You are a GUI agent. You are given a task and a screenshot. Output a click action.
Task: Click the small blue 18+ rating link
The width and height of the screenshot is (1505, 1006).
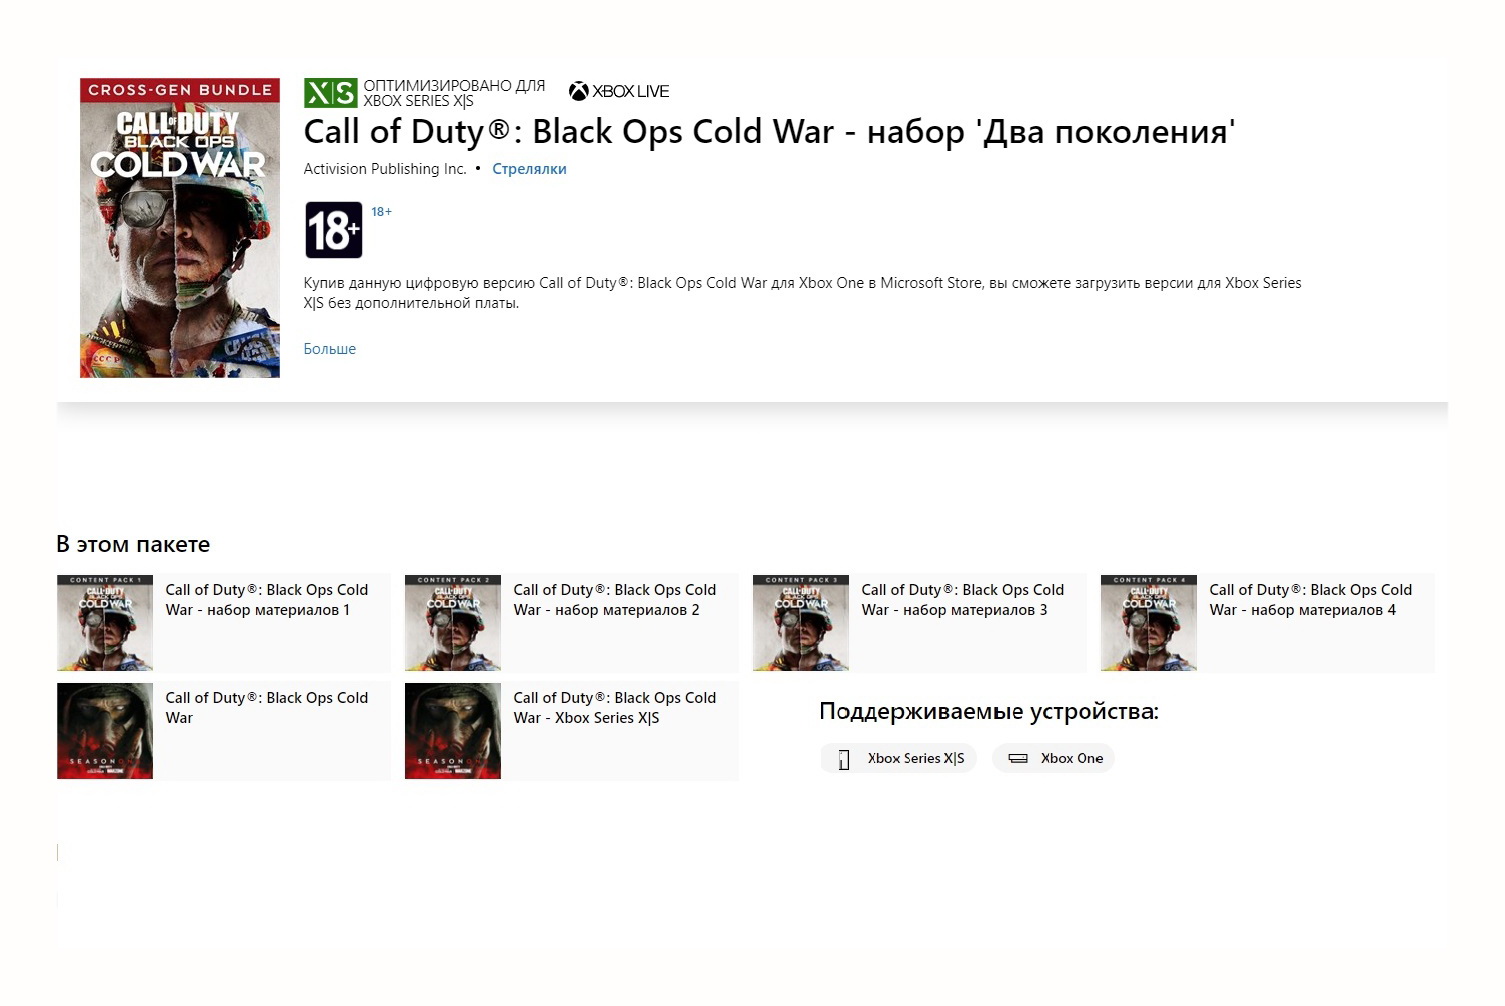point(381,212)
